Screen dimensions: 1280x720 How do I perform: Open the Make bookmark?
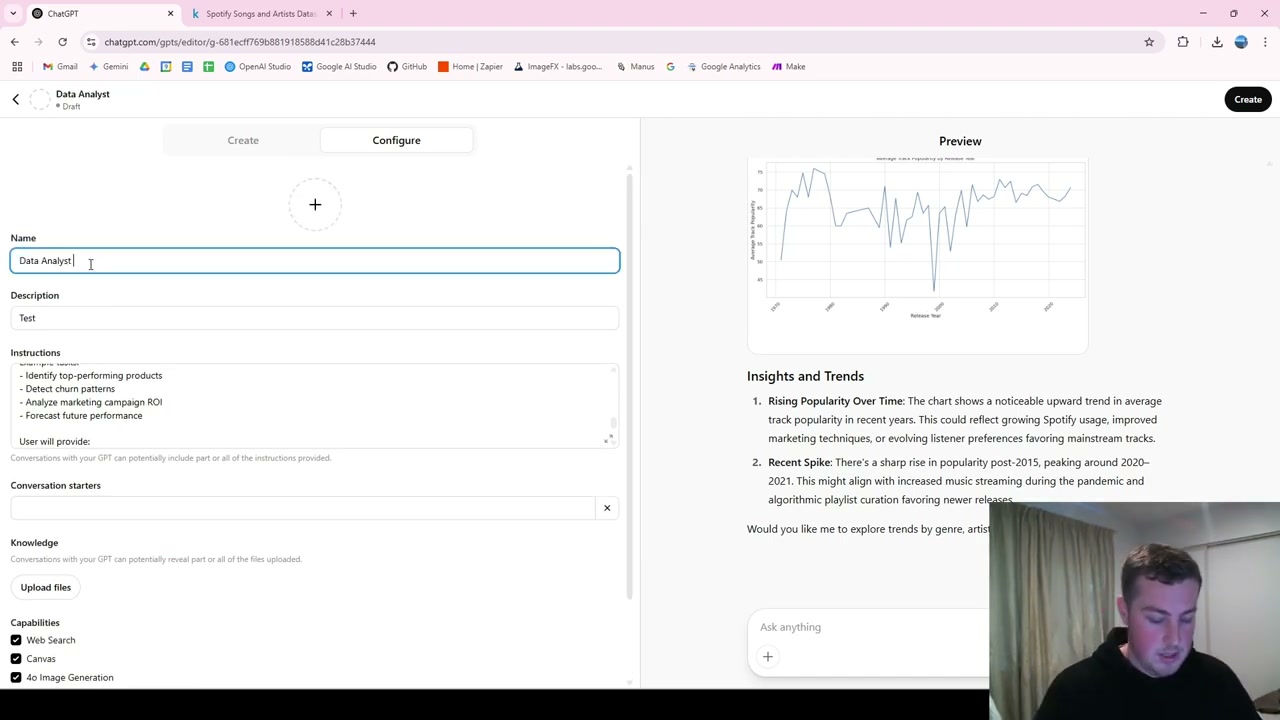788,66
